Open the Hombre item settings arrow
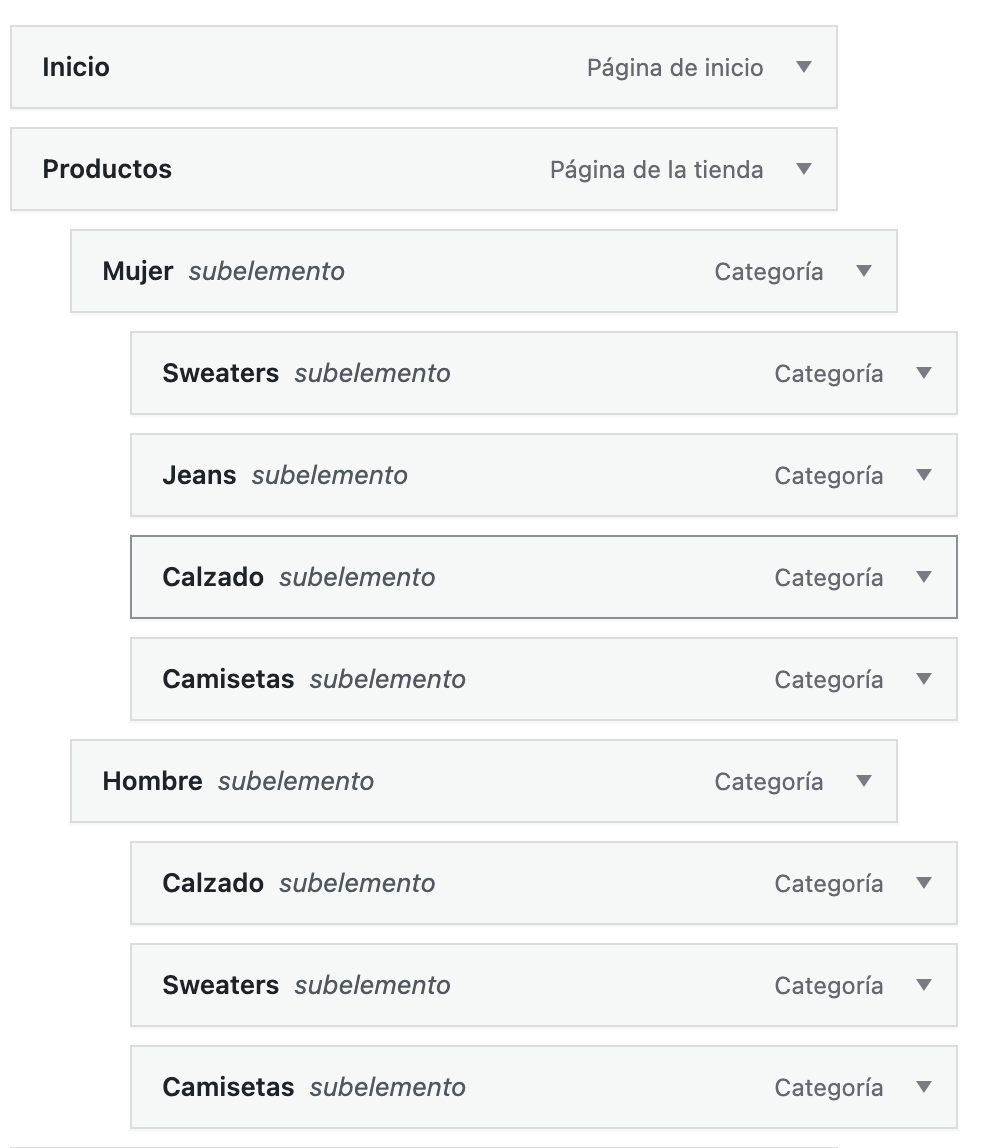Viewport: 1006px width, 1148px height. [864, 781]
